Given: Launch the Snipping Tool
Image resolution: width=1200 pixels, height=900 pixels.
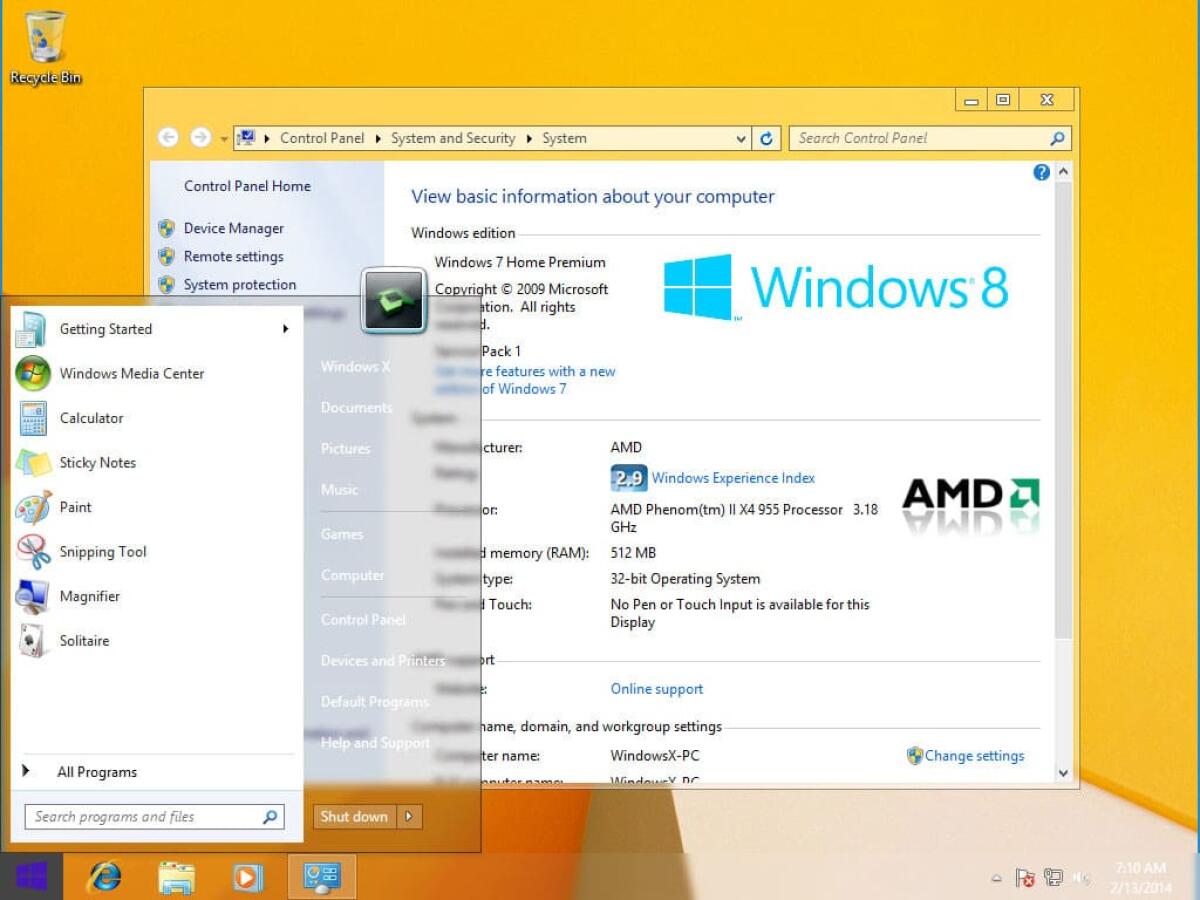Looking at the screenshot, I should point(103,551).
